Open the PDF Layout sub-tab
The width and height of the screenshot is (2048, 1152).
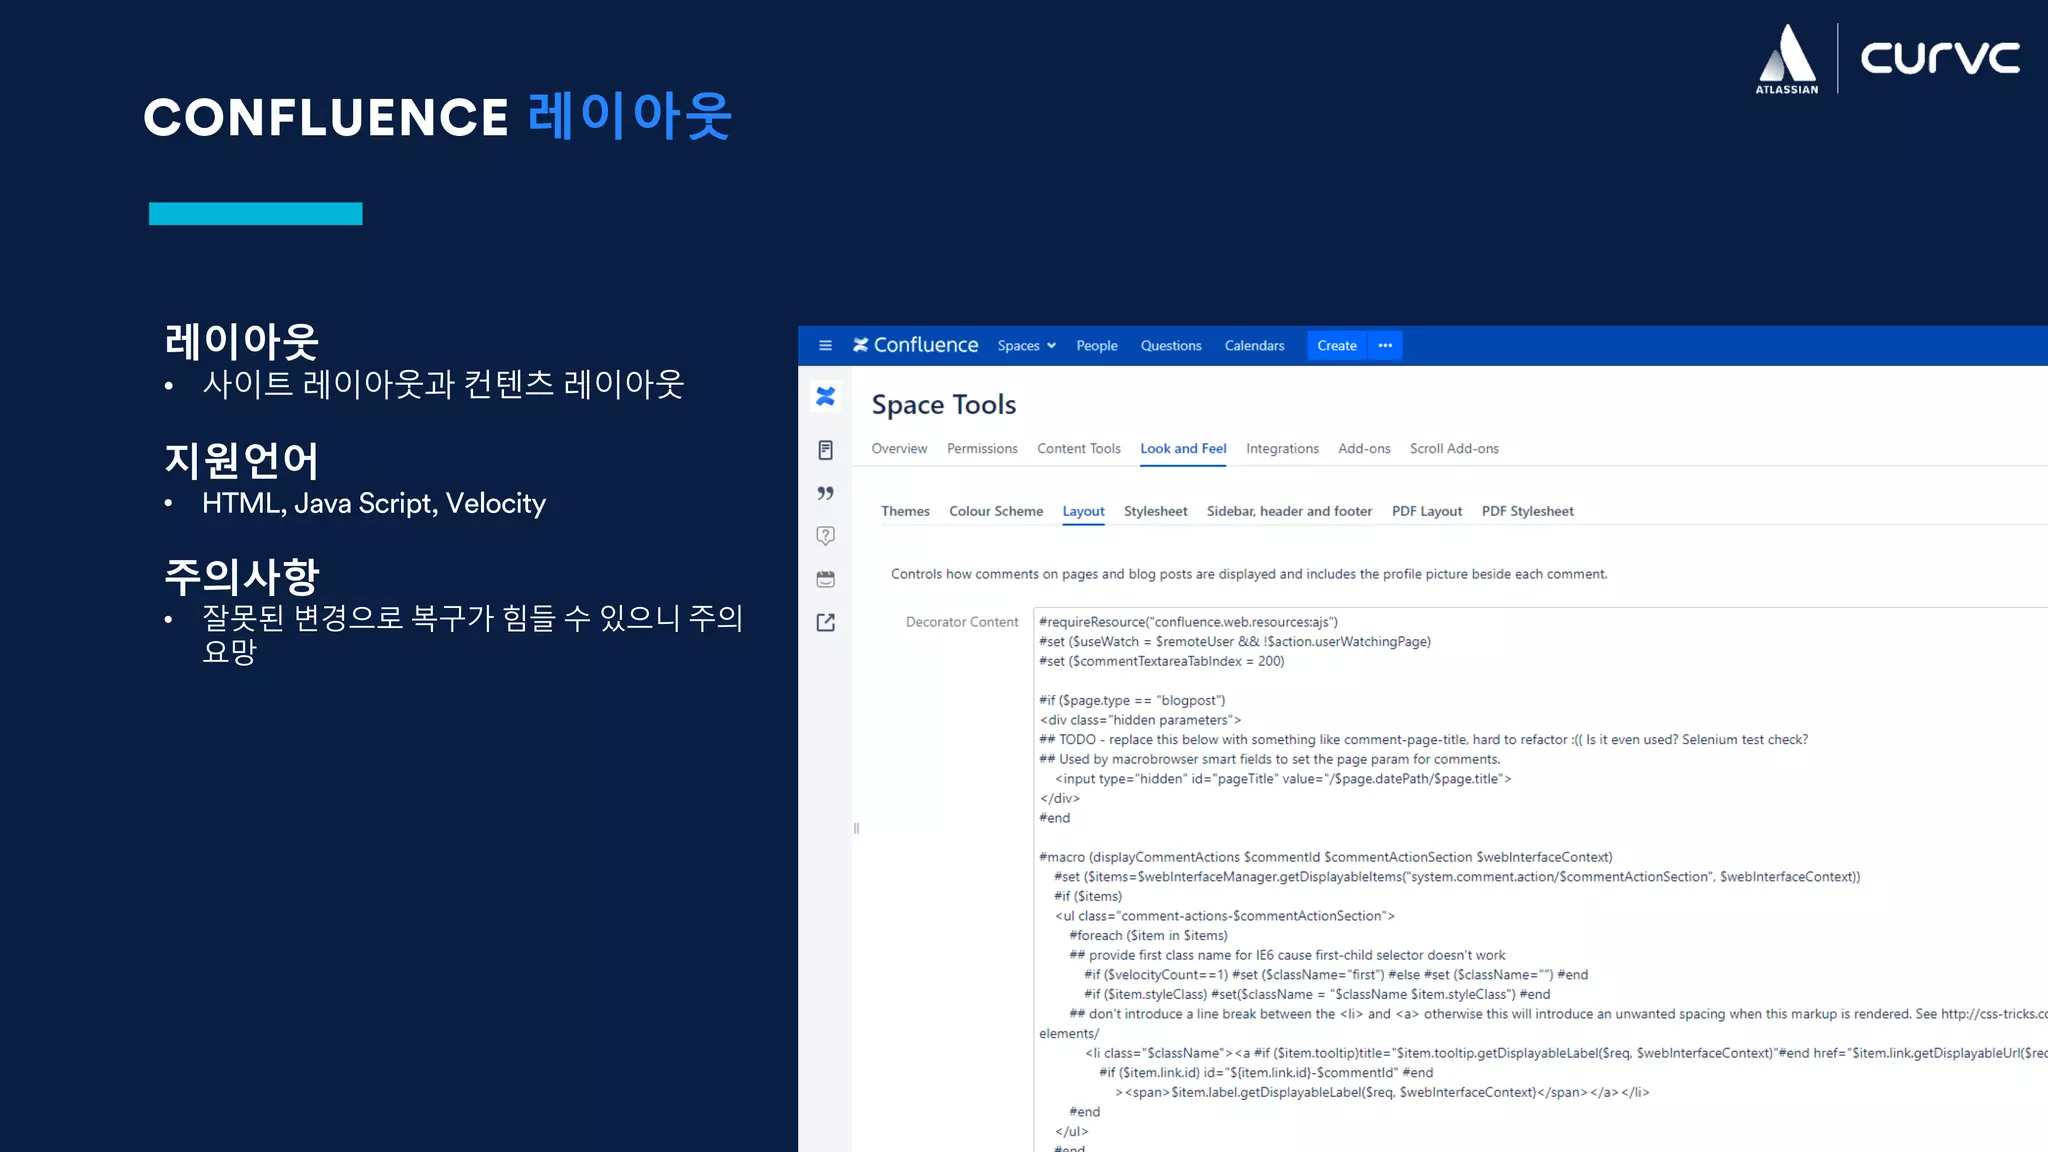[1427, 511]
